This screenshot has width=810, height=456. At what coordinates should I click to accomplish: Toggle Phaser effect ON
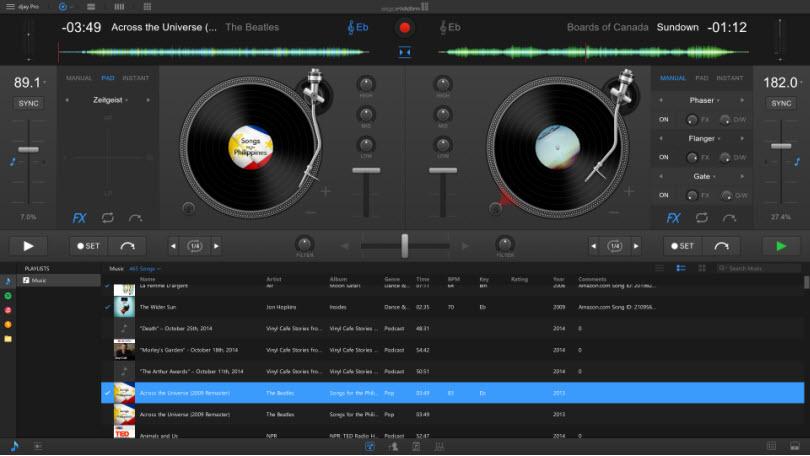[664, 119]
